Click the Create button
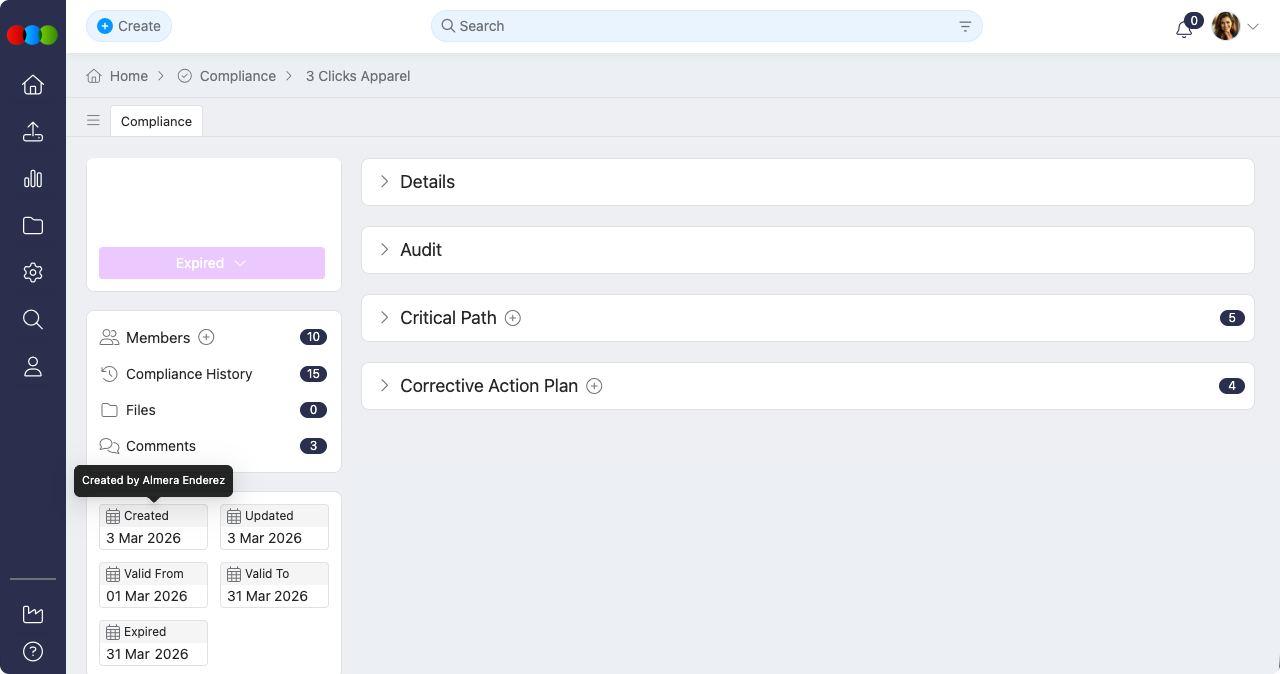 (x=129, y=26)
